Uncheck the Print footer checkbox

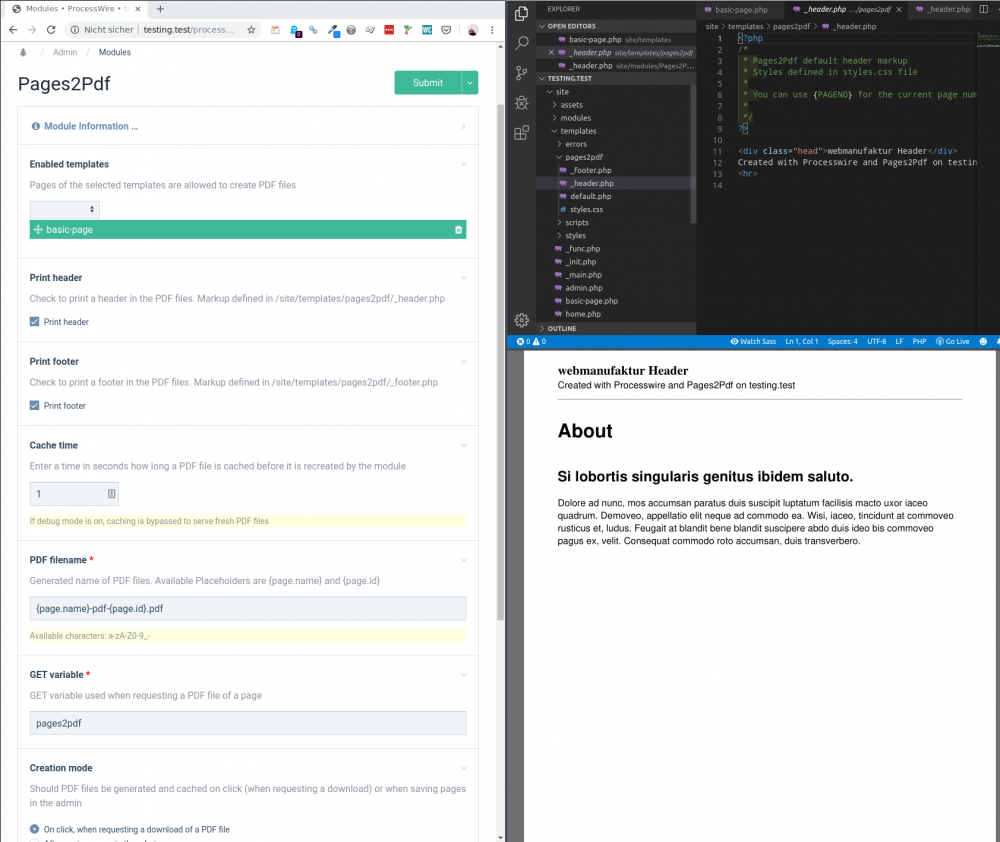coord(35,406)
